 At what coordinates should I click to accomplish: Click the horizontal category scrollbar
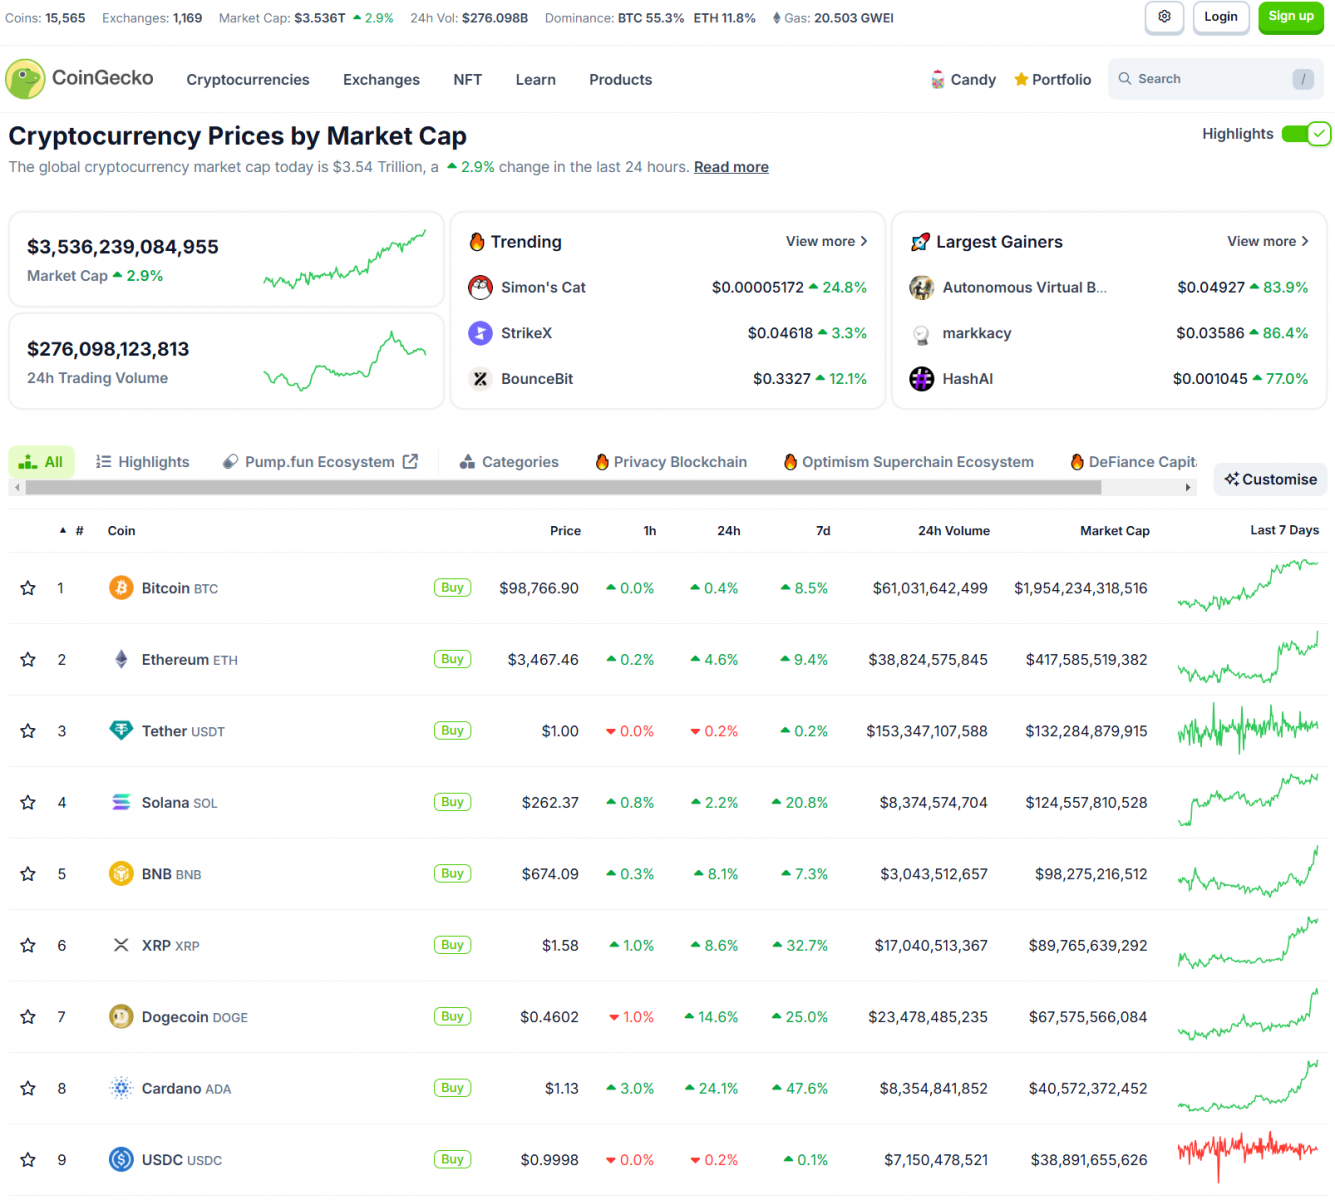pyautogui.click(x=563, y=488)
